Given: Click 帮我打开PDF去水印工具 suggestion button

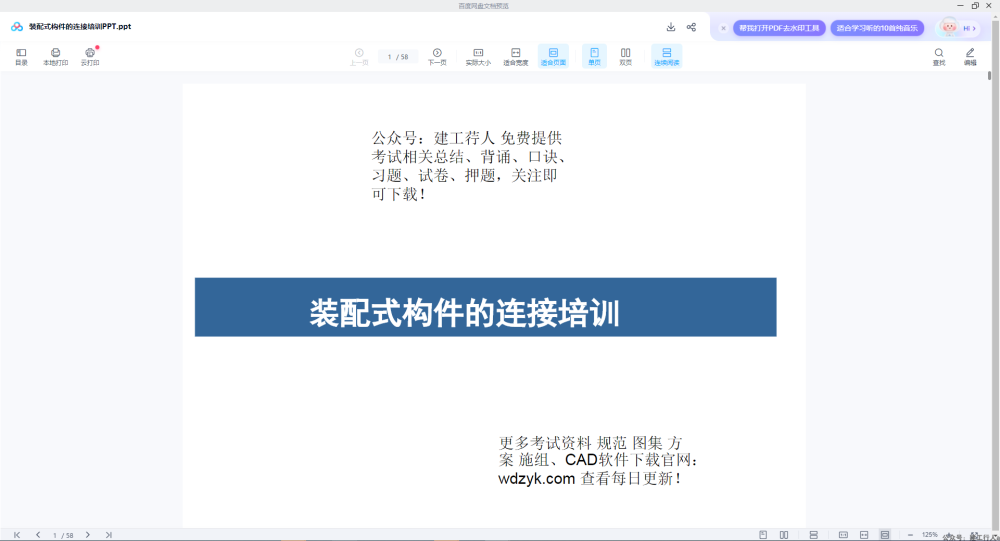Looking at the screenshot, I should click(x=779, y=28).
